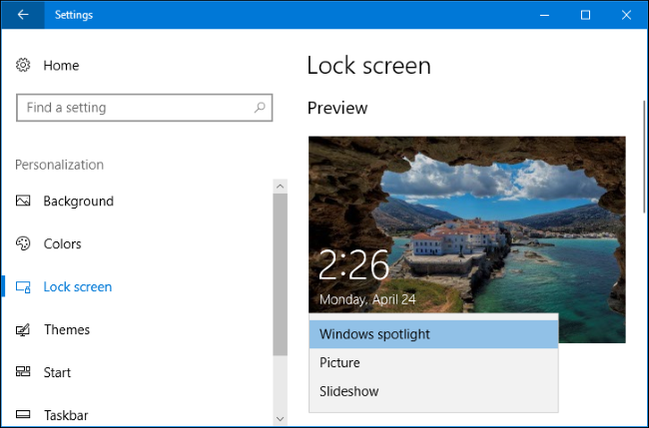Click the Colors palette icon
The height and width of the screenshot is (428, 649).
[x=24, y=244]
